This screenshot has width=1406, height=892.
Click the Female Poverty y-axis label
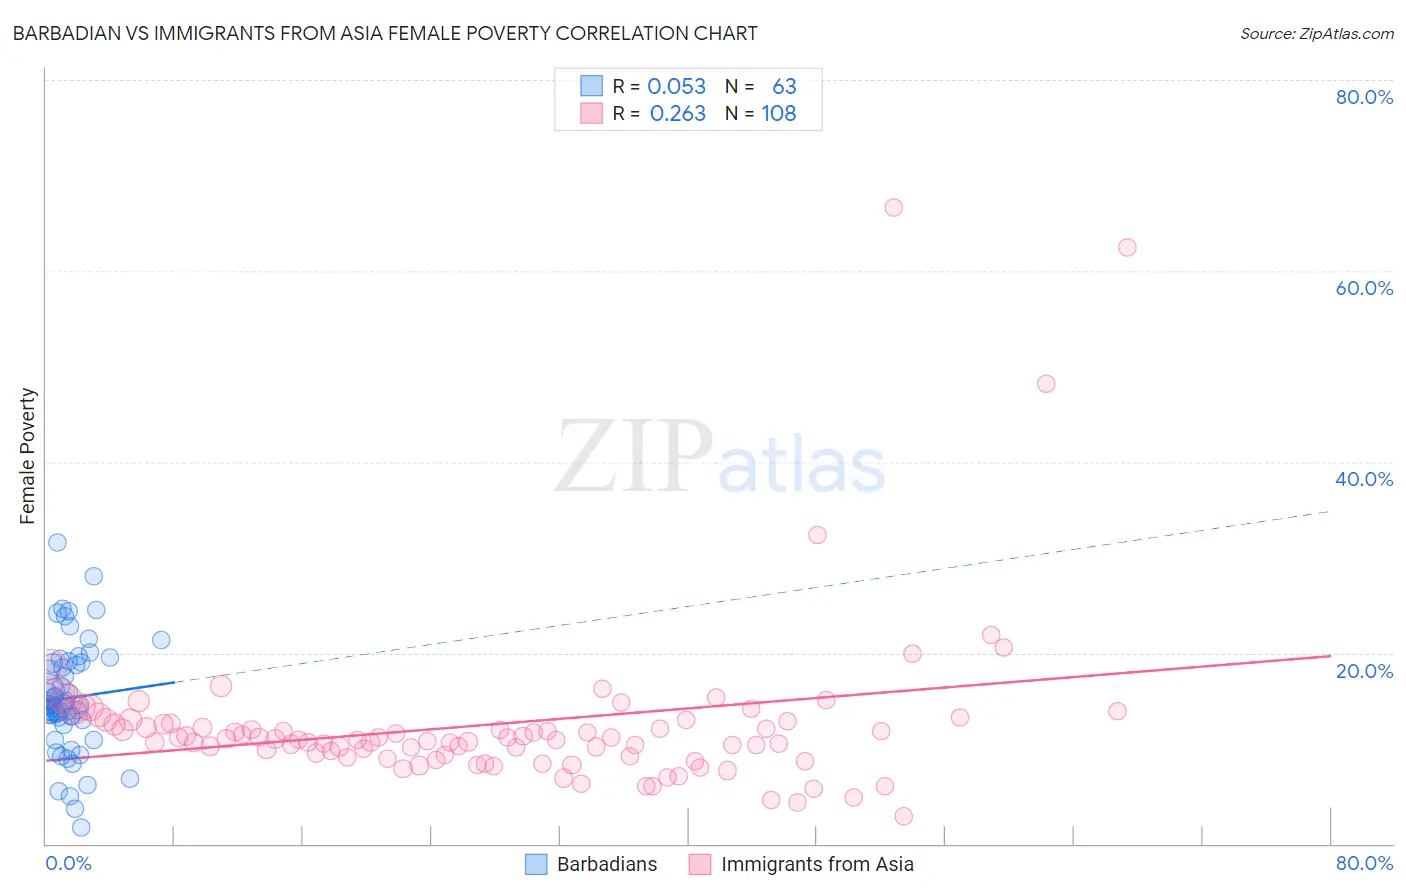(27, 456)
